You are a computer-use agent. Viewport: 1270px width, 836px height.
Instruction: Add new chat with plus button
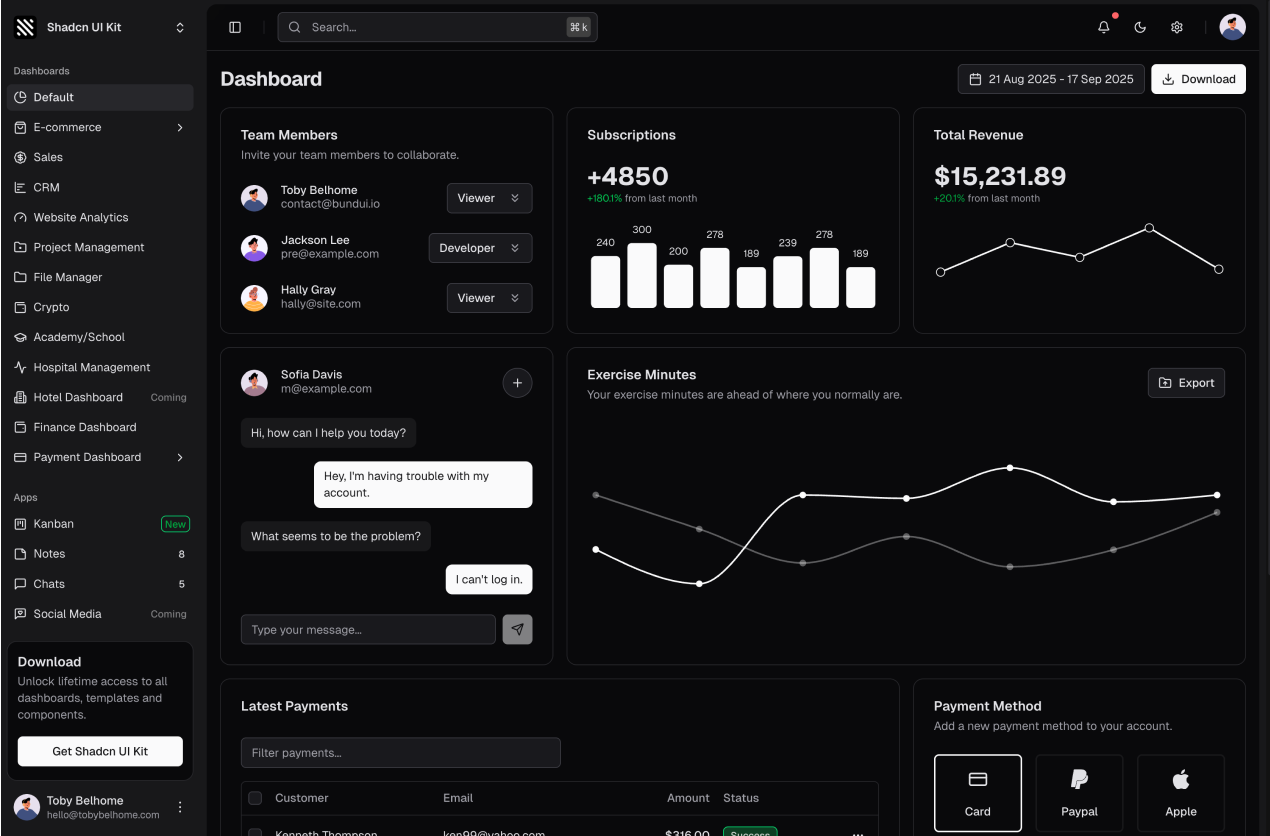pos(517,382)
